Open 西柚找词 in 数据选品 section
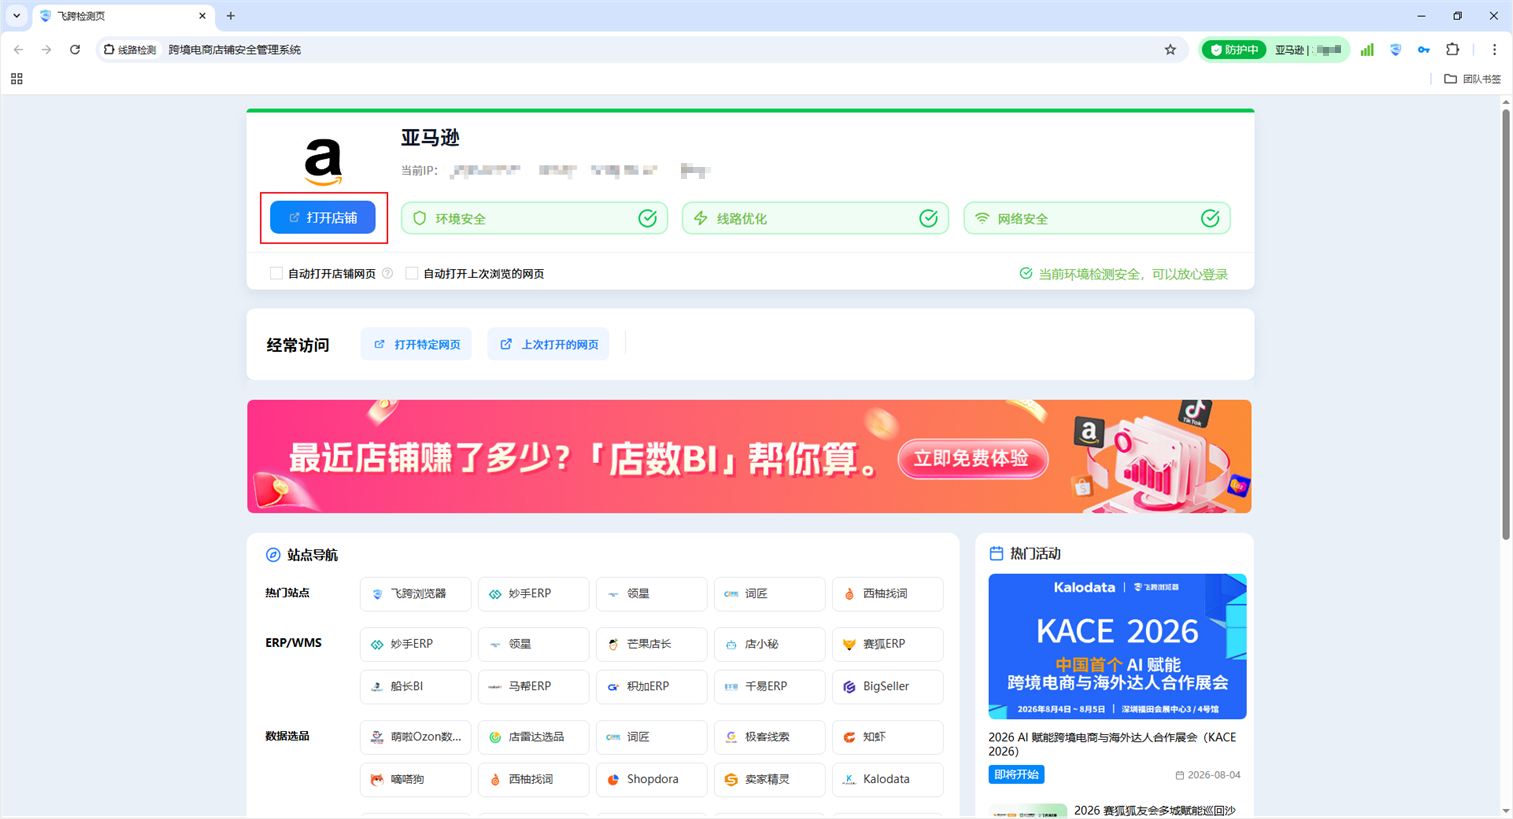1513x819 pixels. [x=533, y=779]
